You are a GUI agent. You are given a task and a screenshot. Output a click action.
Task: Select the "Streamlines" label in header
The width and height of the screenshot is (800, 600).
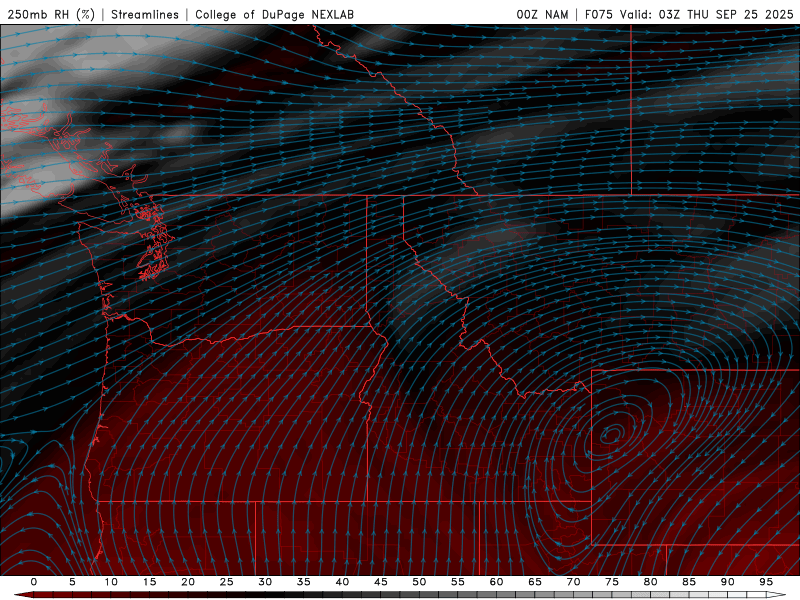tap(145, 14)
